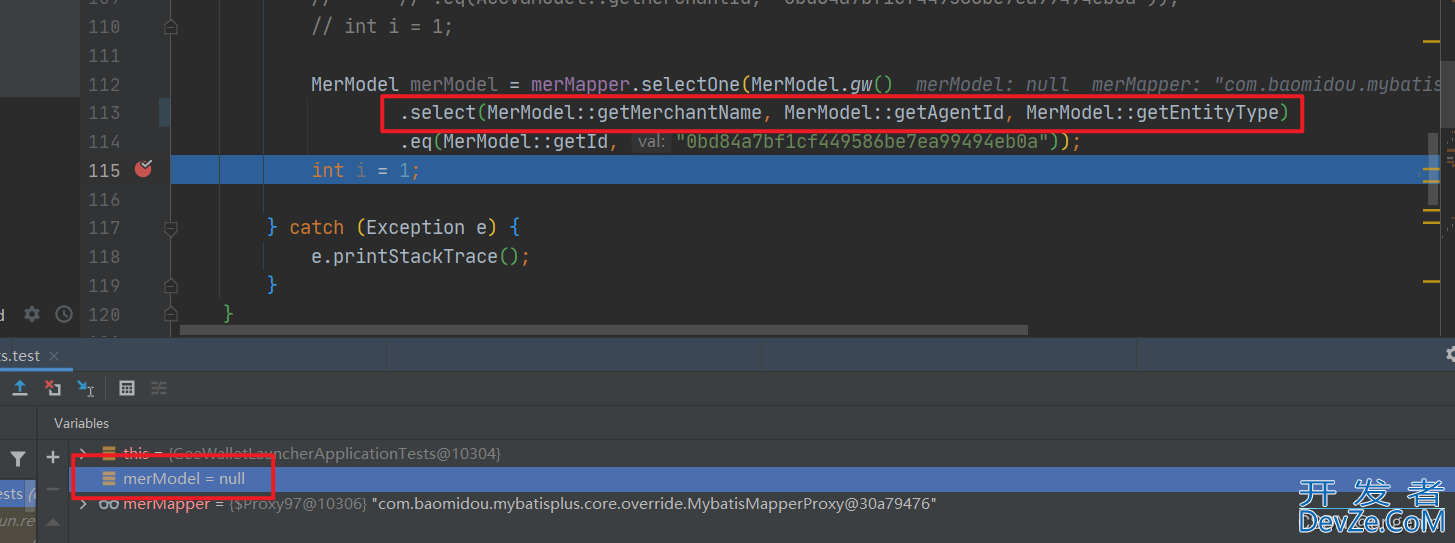This screenshot has width=1455, height=543.
Task: Select the merMapper proxy variable row
Action: click(761, 504)
